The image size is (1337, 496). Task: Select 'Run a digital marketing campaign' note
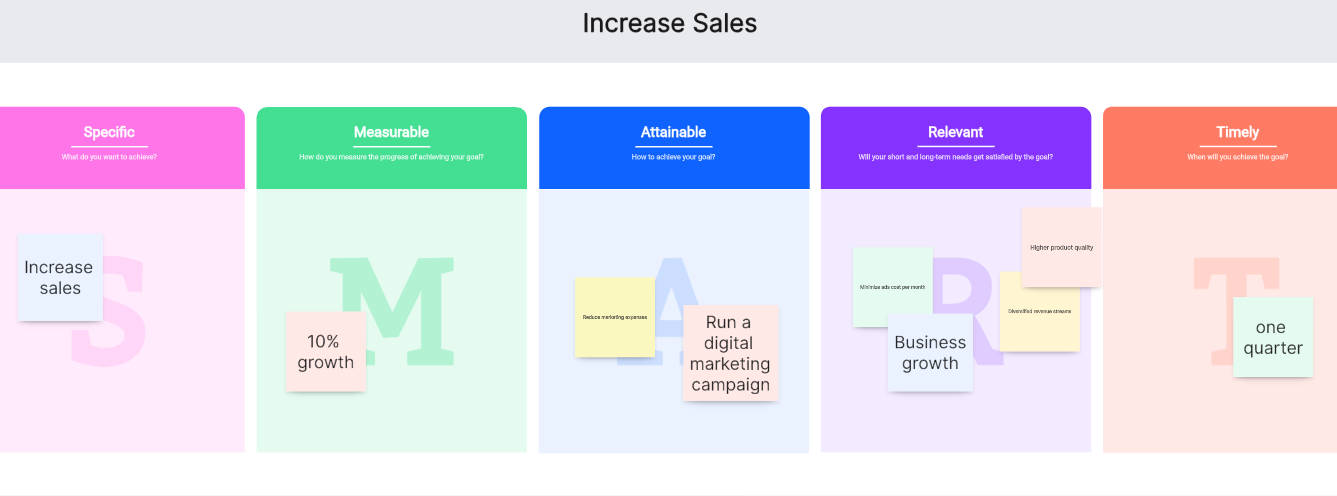click(730, 353)
